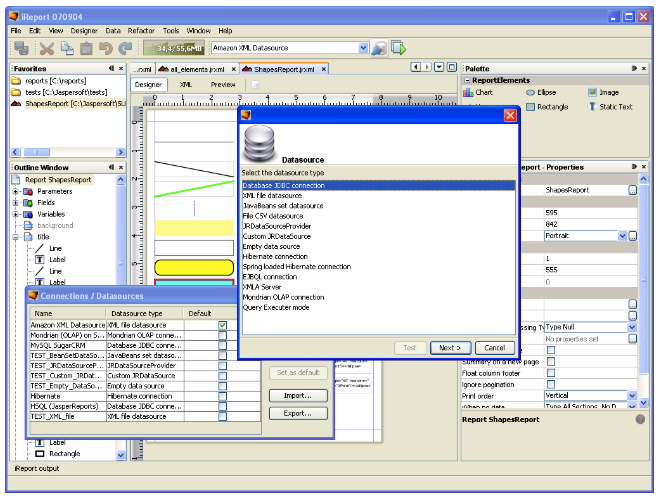Open the editor tab list dropdown arrow
Screen dimensions: 658x498
pos(439,67)
